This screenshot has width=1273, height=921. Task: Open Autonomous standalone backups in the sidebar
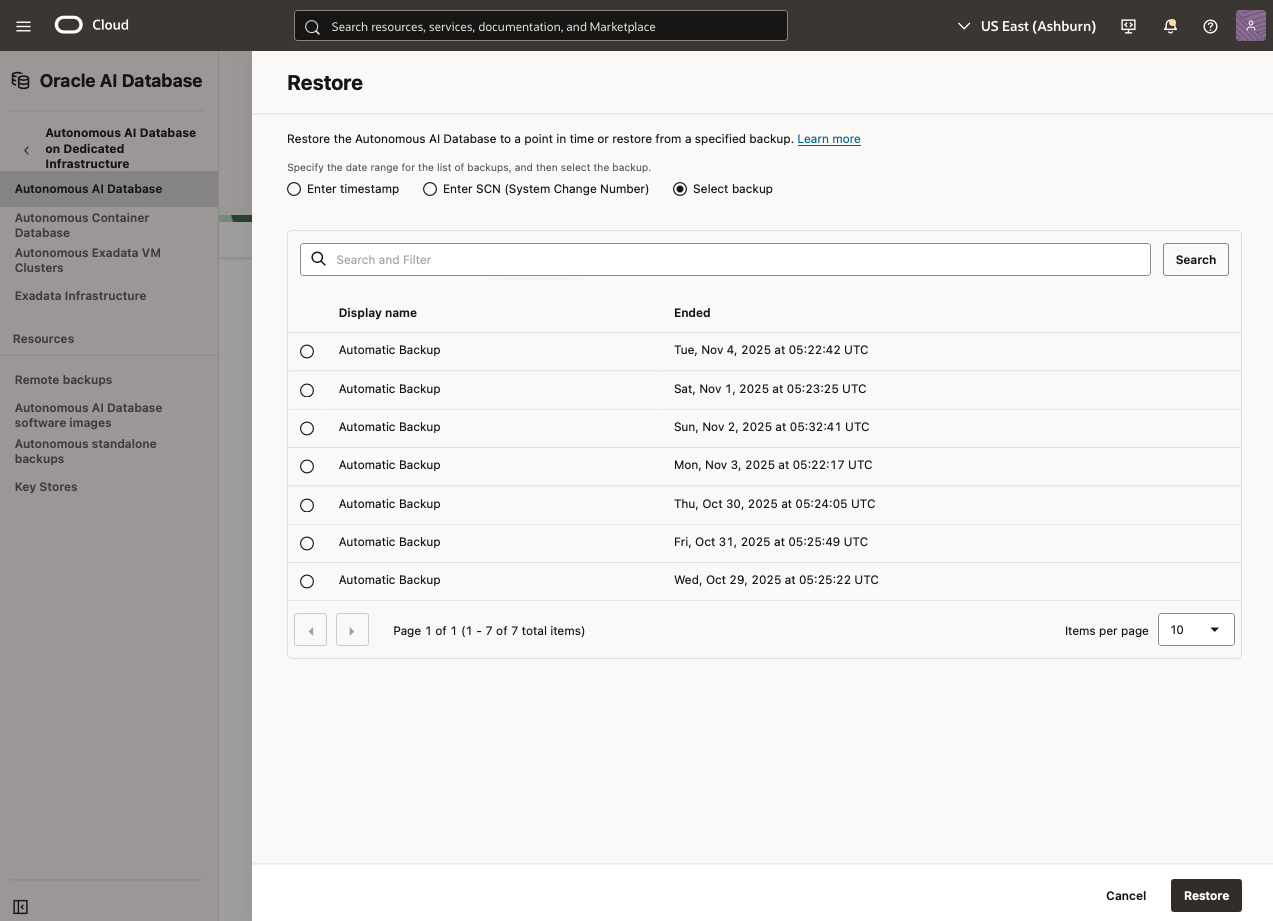pos(86,451)
